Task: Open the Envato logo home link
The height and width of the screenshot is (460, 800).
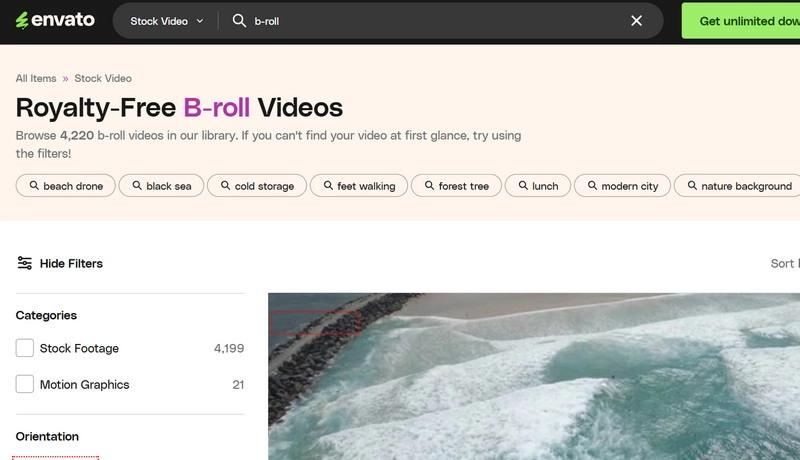Action: pyautogui.click(x=55, y=20)
